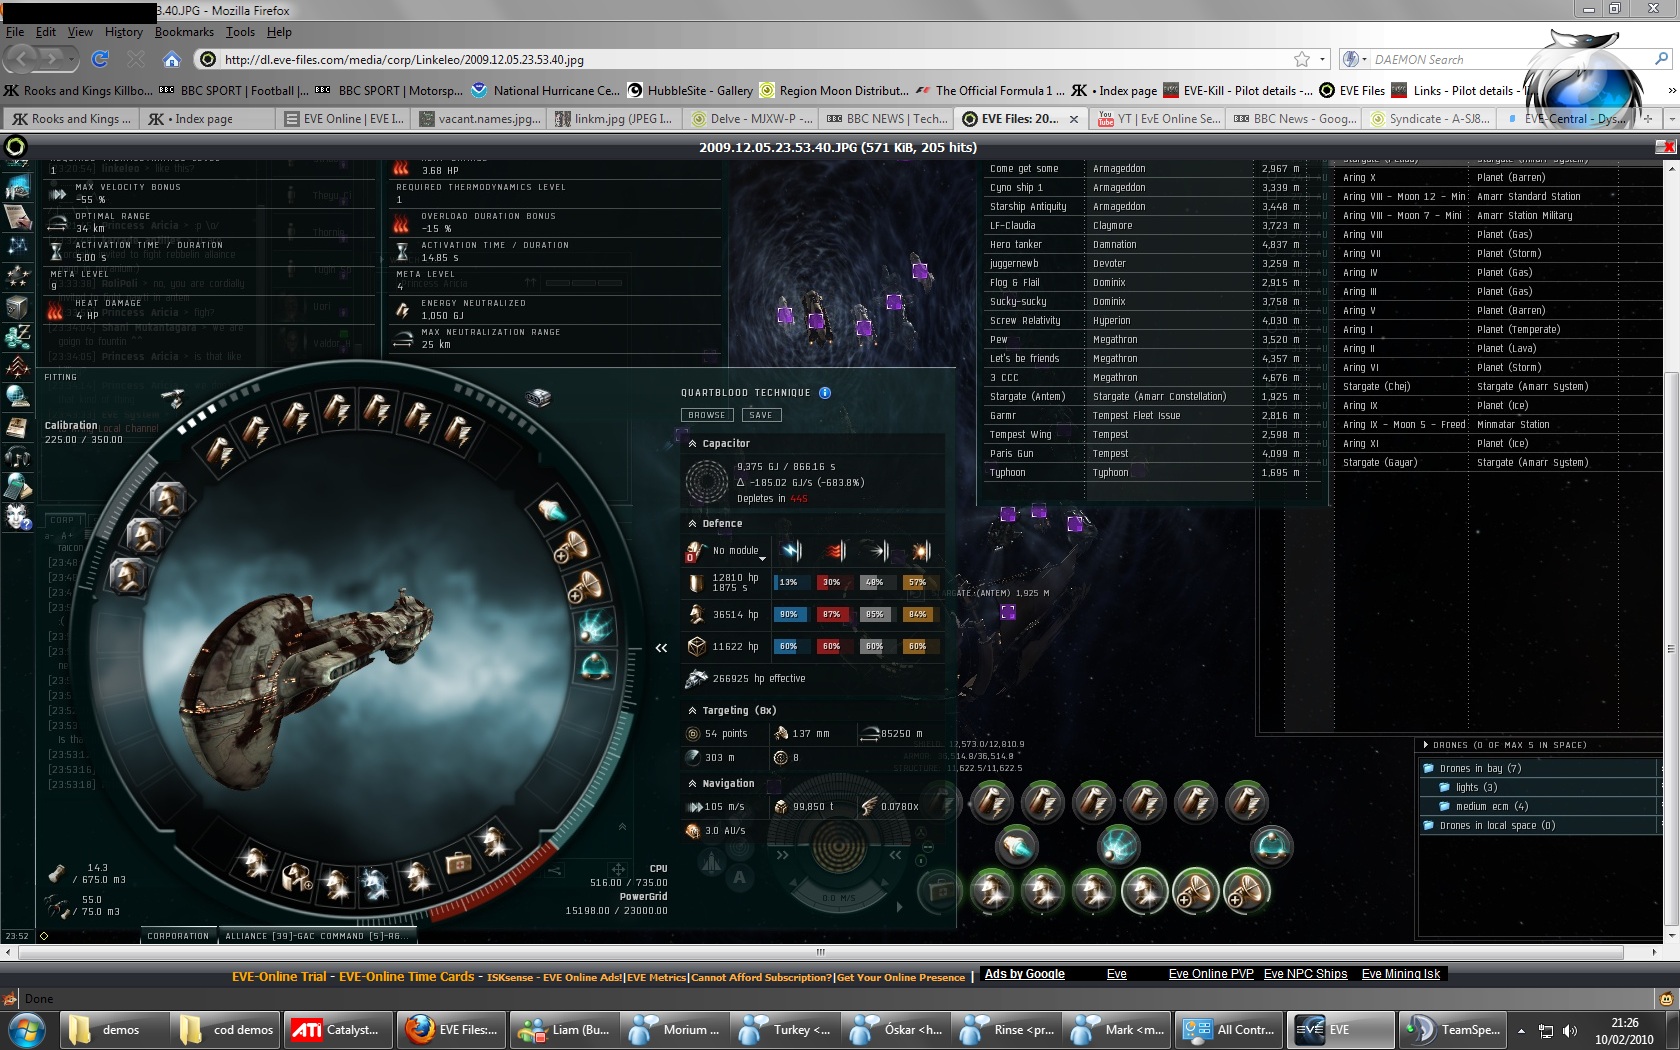
Task: Click the Firefox Back arrow button
Action: coord(20,59)
